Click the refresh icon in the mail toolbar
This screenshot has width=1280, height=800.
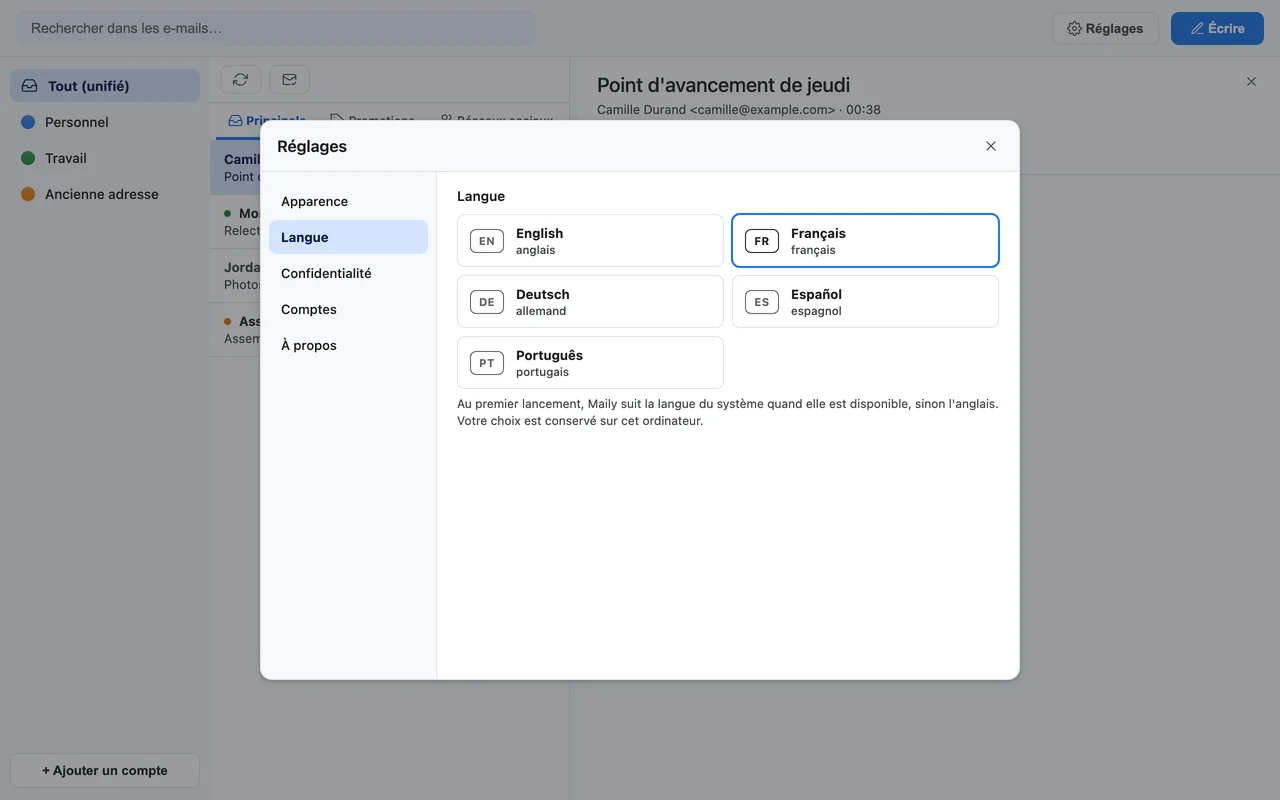coord(240,80)
